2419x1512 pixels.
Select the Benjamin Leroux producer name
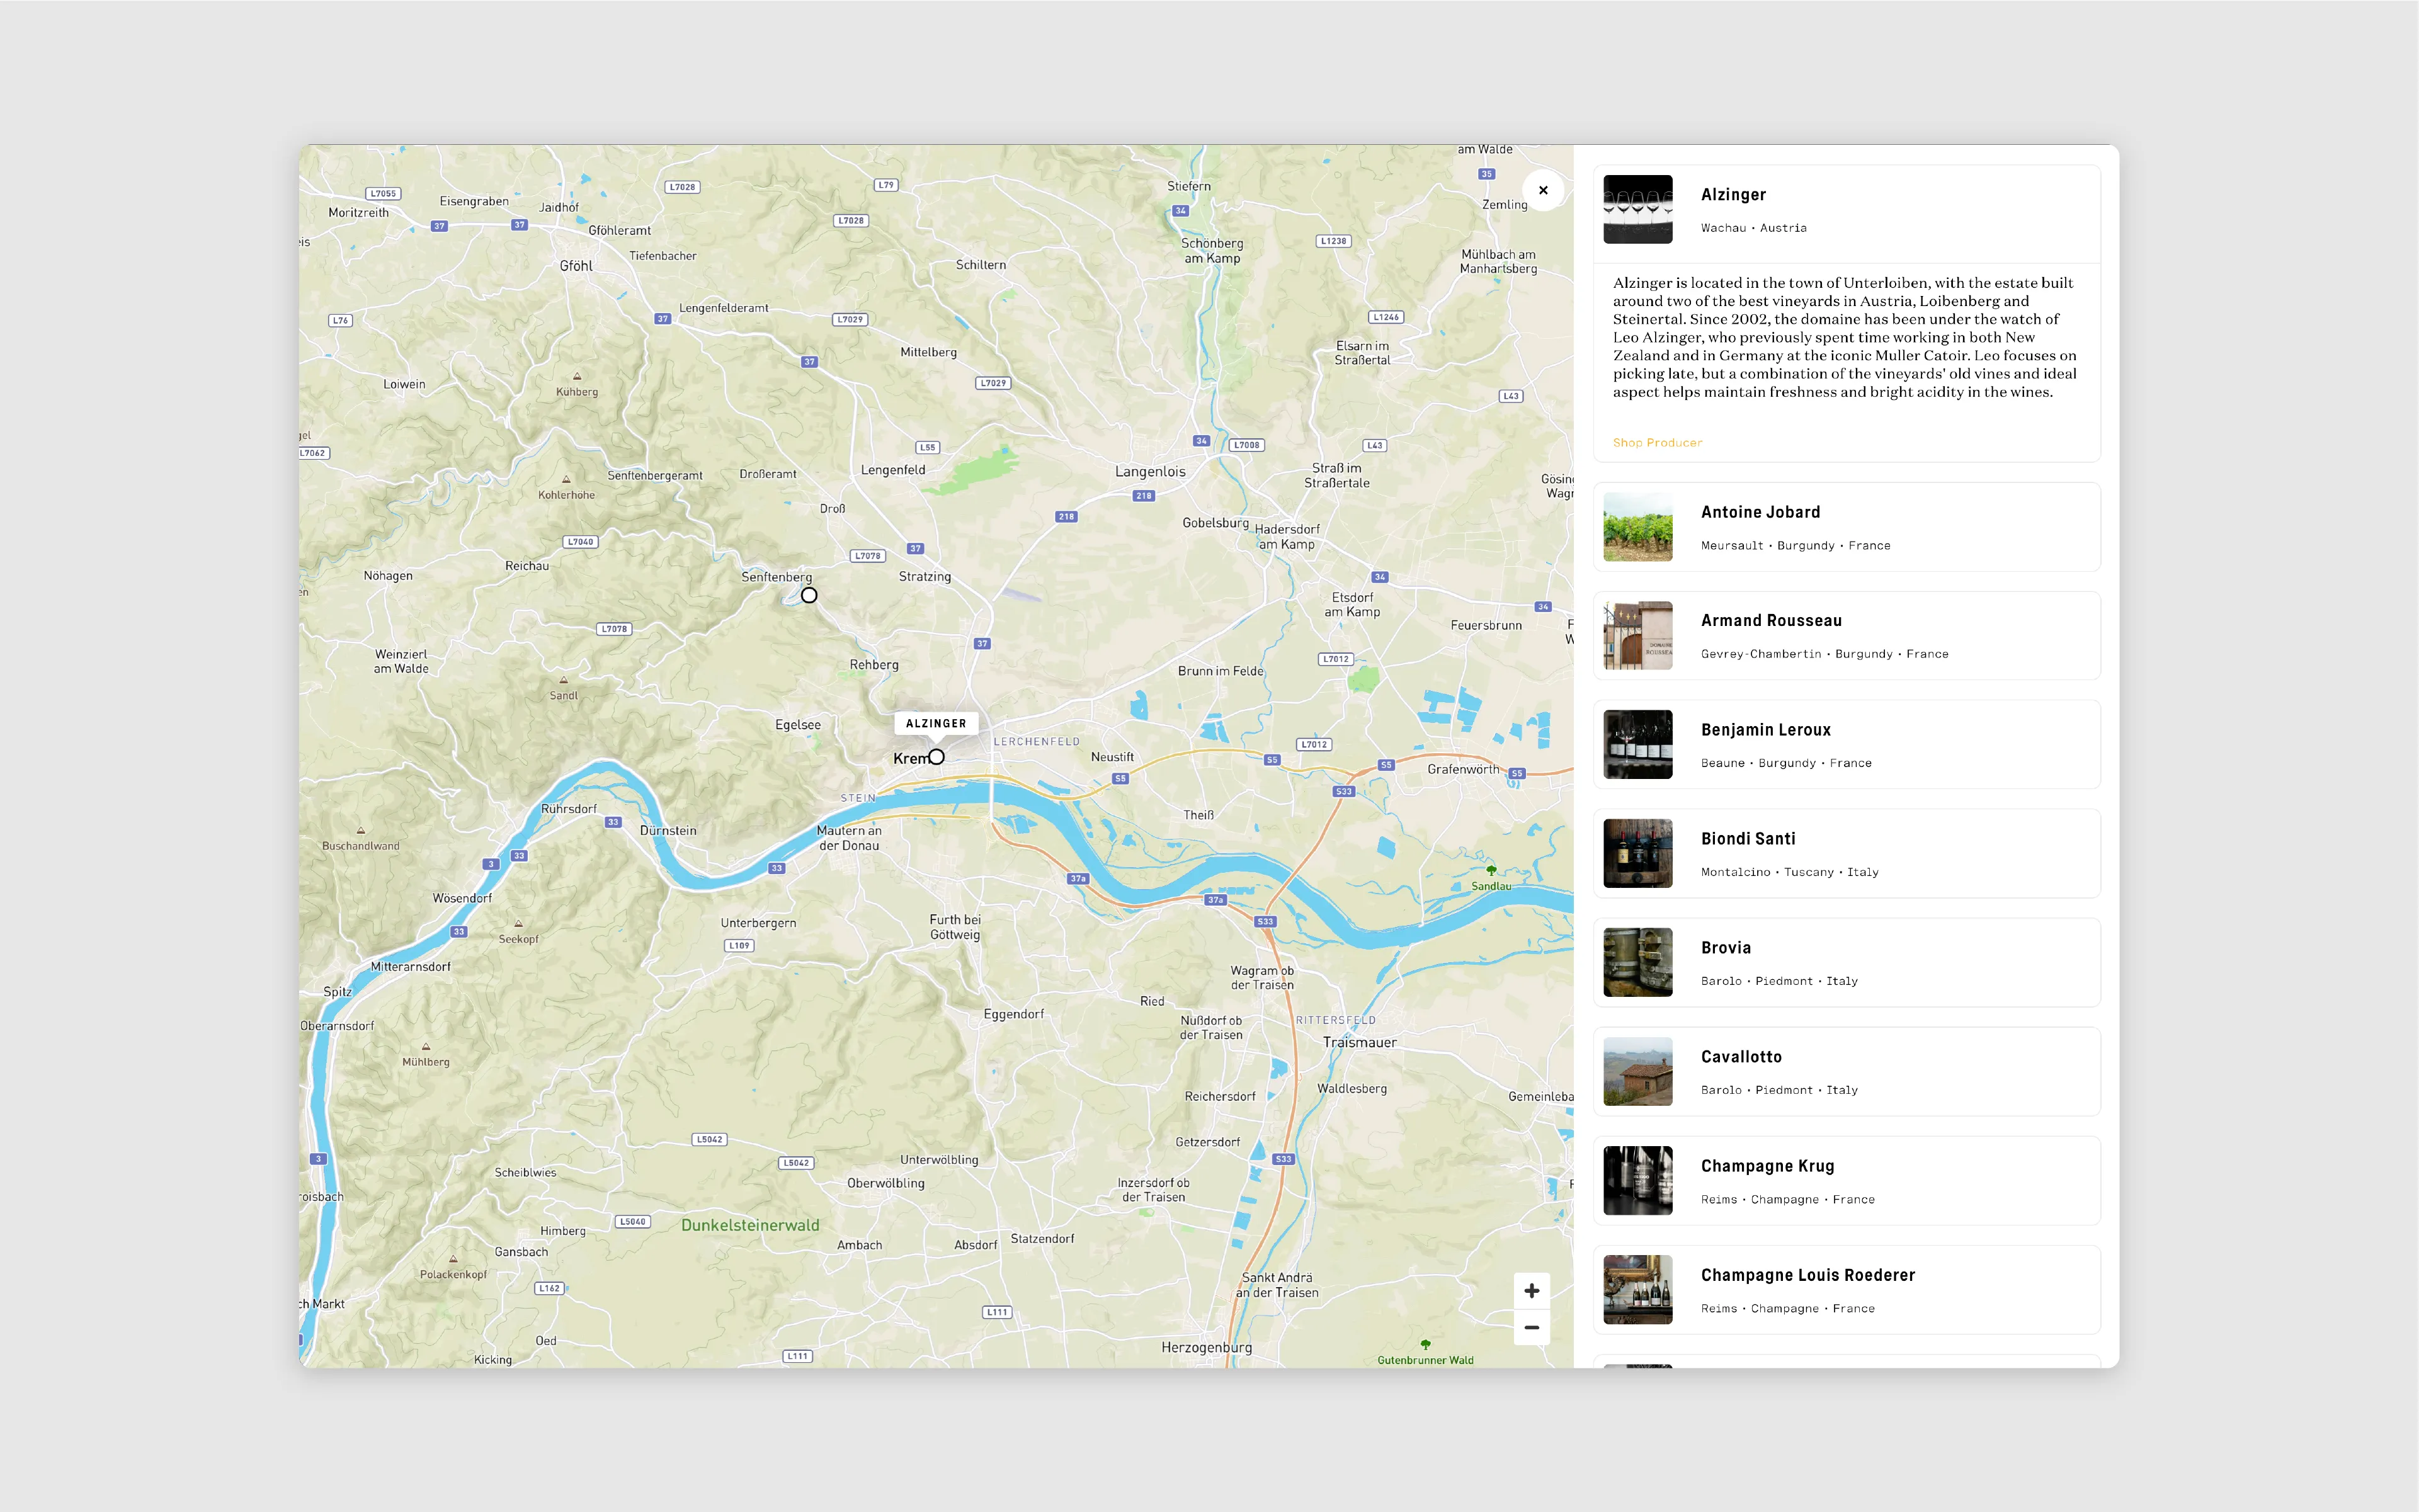[1765, 730]
